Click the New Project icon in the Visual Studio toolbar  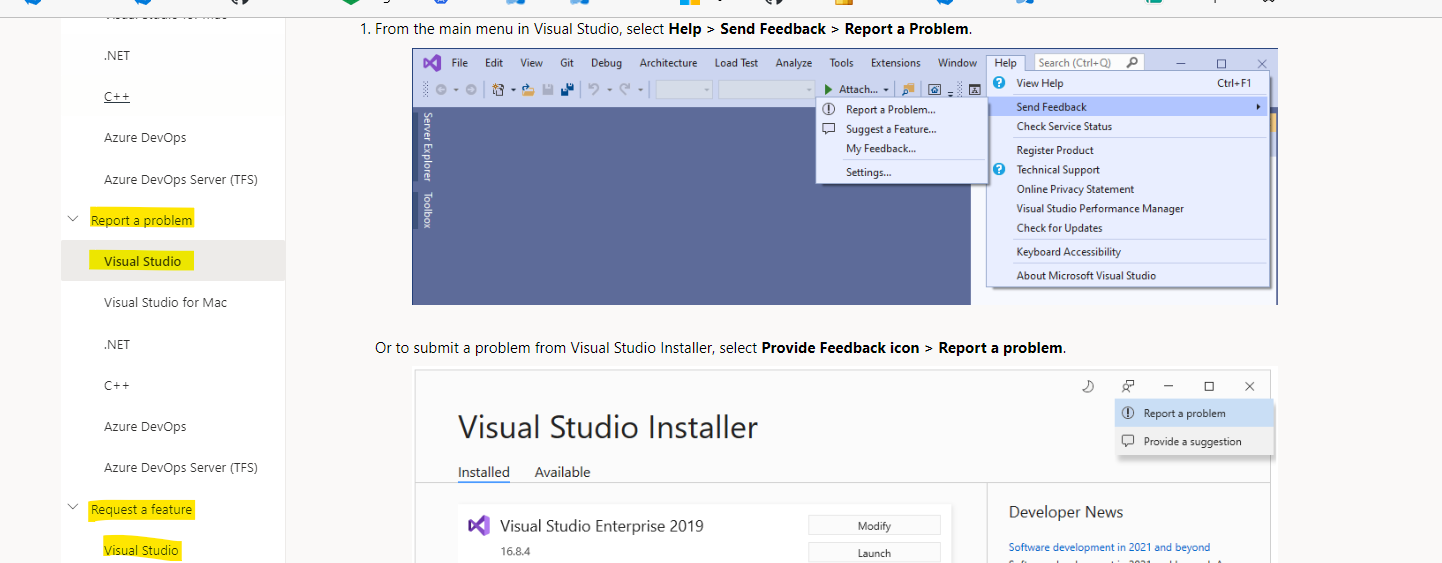coord(498,89)
